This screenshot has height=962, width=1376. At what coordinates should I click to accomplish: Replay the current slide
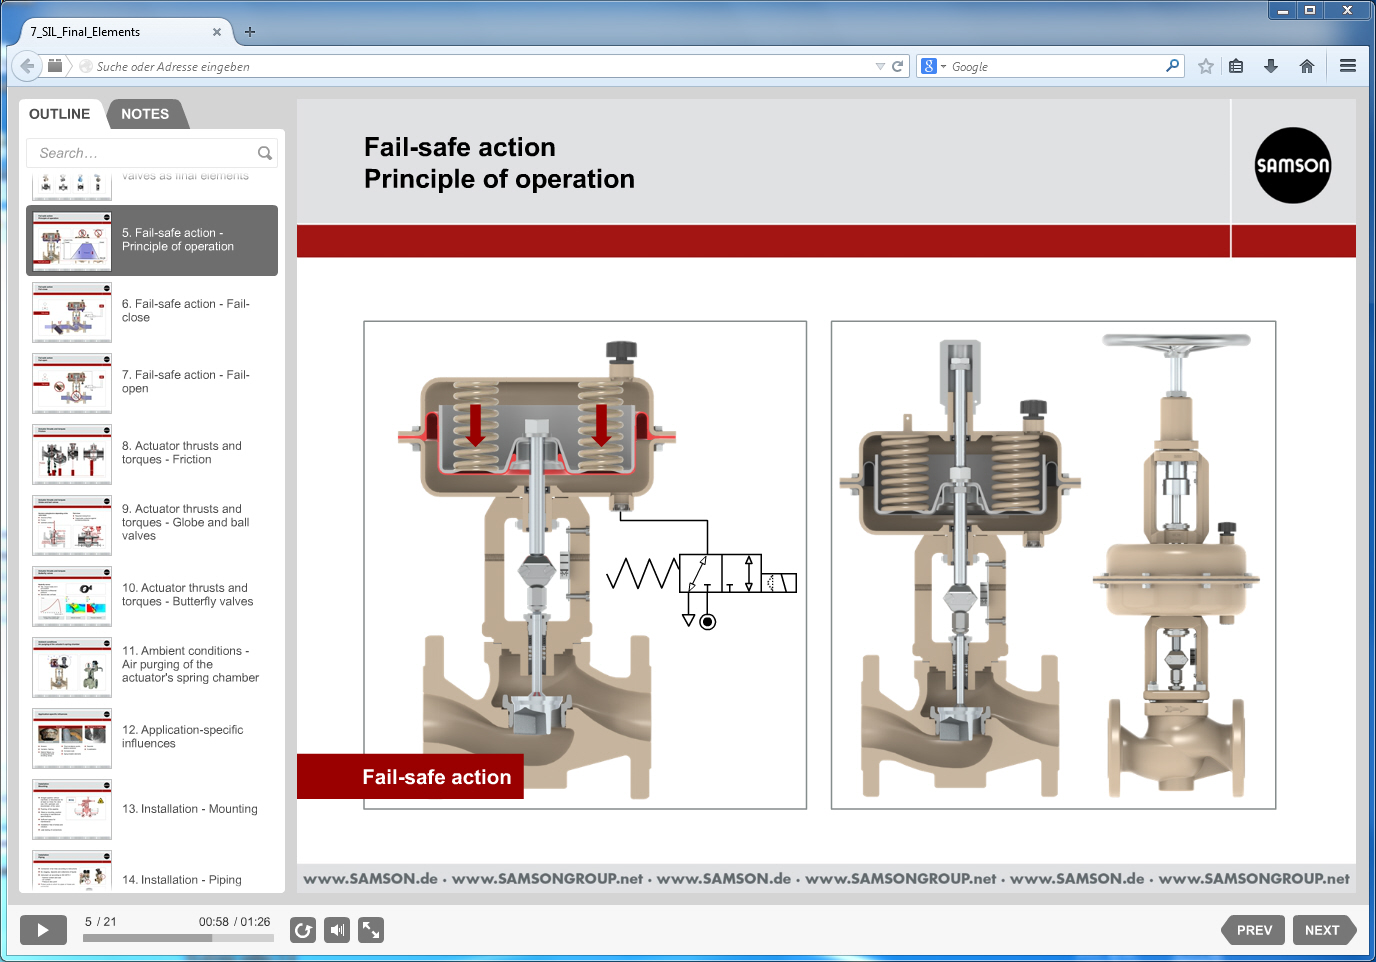[303, 930]
